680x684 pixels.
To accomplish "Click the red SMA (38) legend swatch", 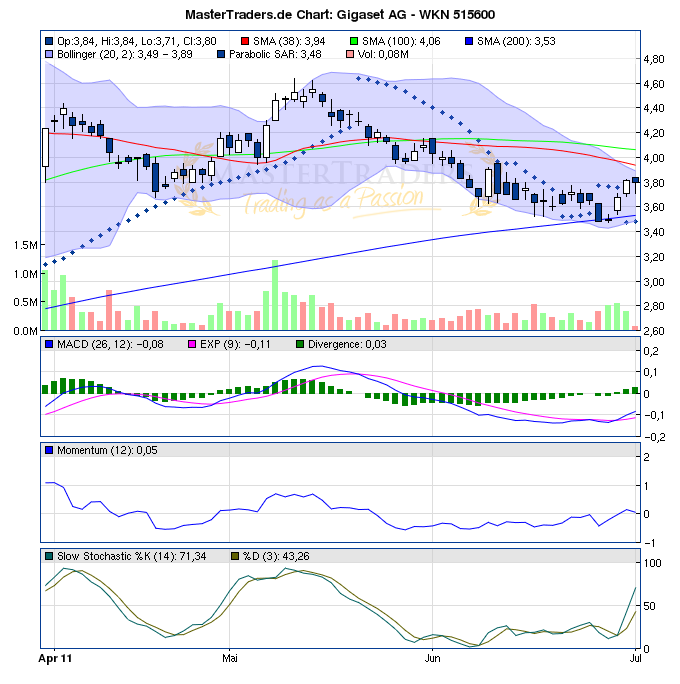I will click(245, 41).
